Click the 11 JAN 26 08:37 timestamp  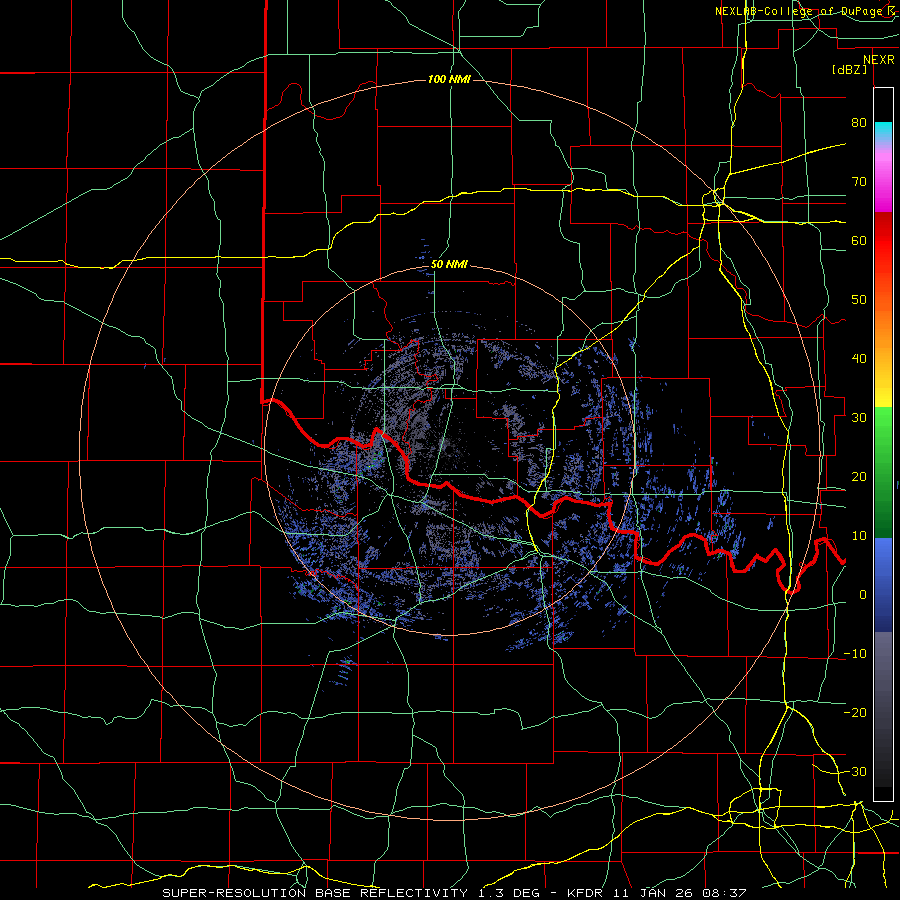point(680,893)
